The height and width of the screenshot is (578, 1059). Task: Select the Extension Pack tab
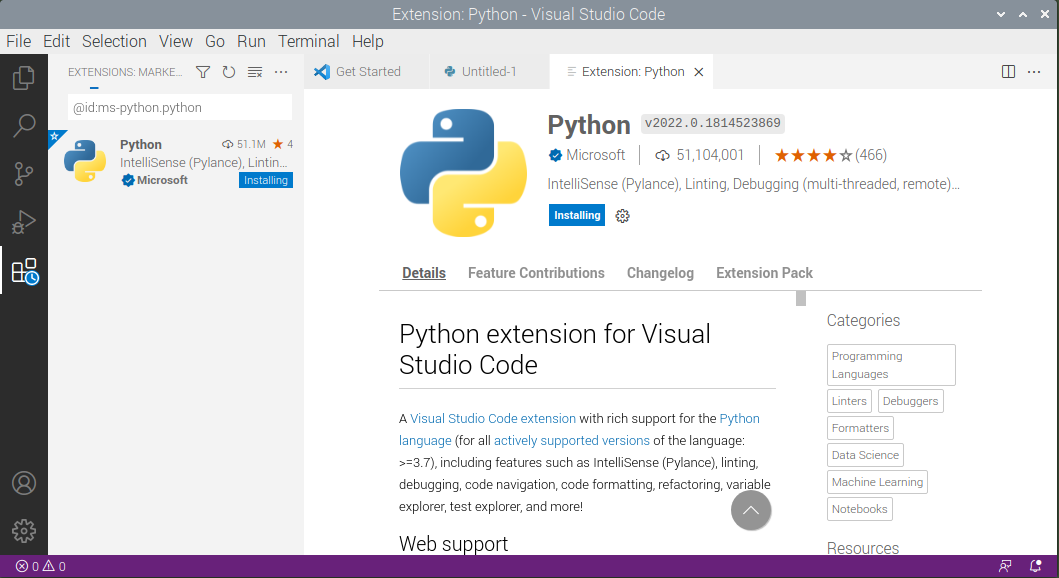pyautogui.click(x=764, y=273)
